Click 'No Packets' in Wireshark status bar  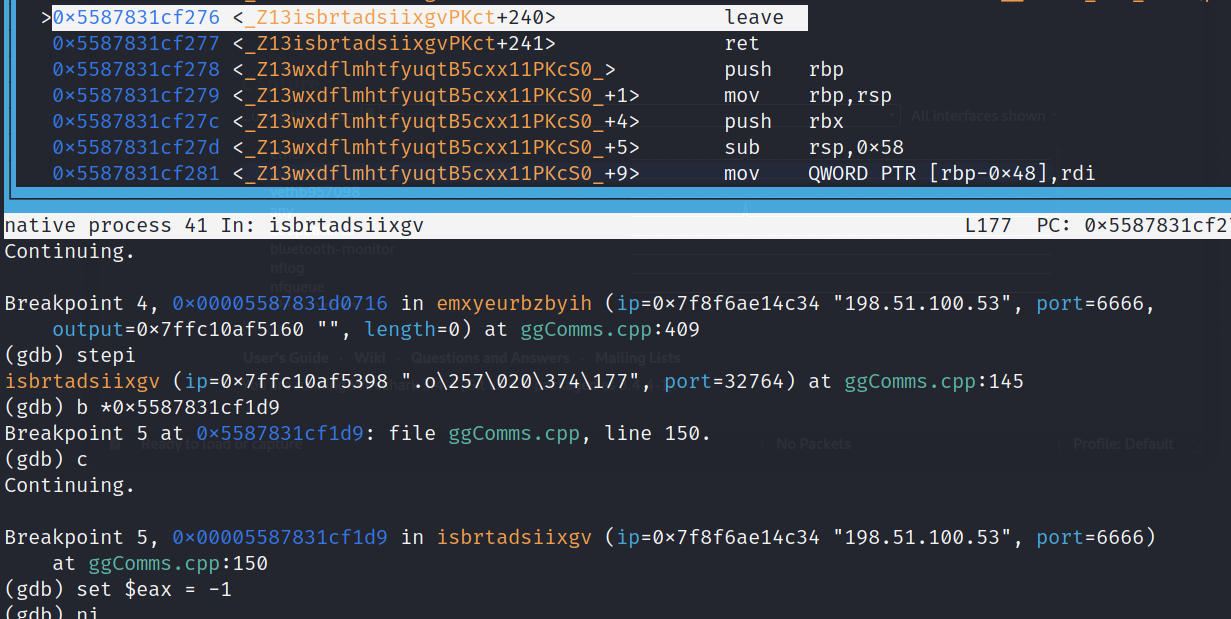pyautogui.click(x=813, y=443)
